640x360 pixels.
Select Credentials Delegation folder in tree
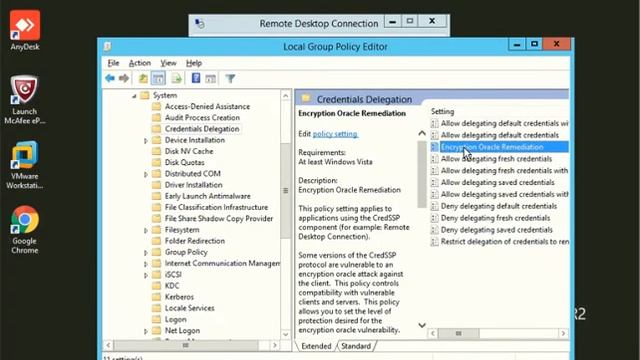[202, 129]
